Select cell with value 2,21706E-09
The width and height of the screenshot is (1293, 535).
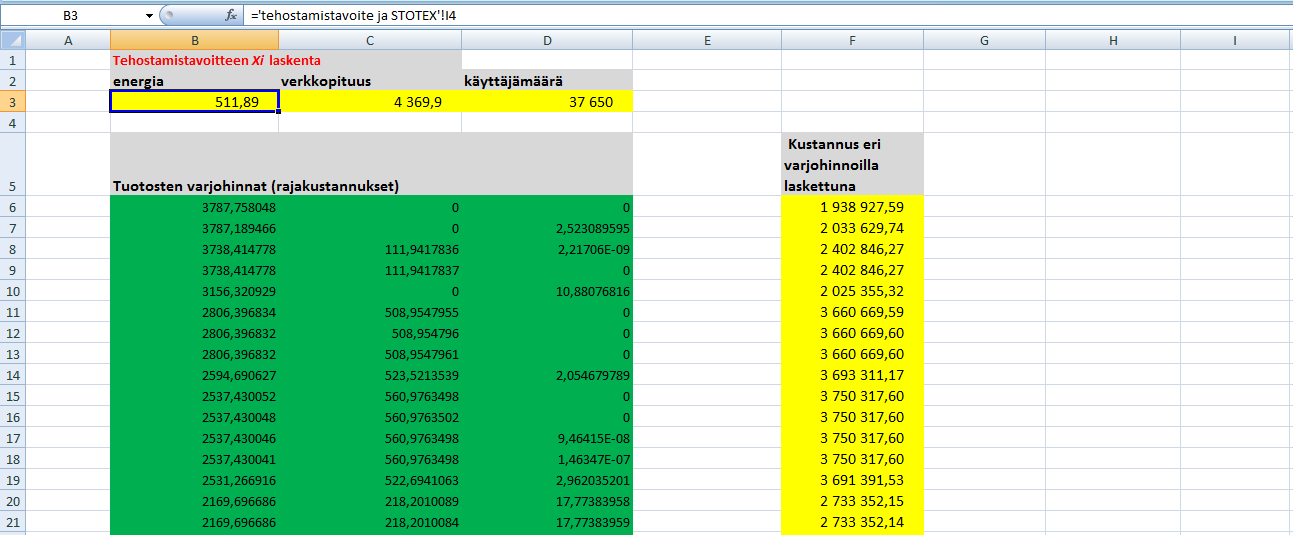point(547,249)
